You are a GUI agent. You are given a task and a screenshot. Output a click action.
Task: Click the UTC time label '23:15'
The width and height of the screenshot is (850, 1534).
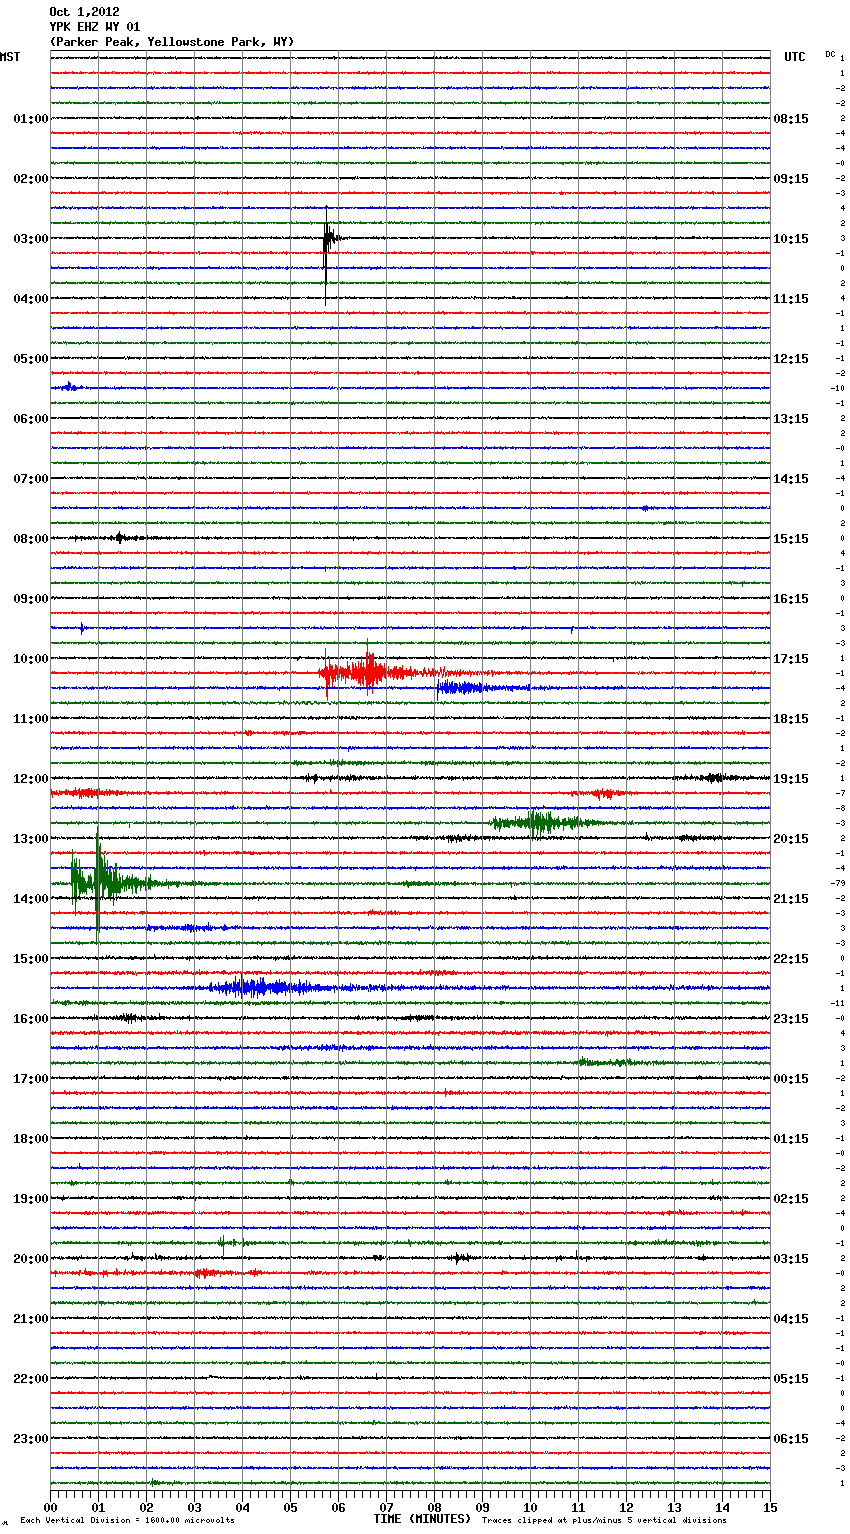pyautogui.click(x=791, y=1019)
